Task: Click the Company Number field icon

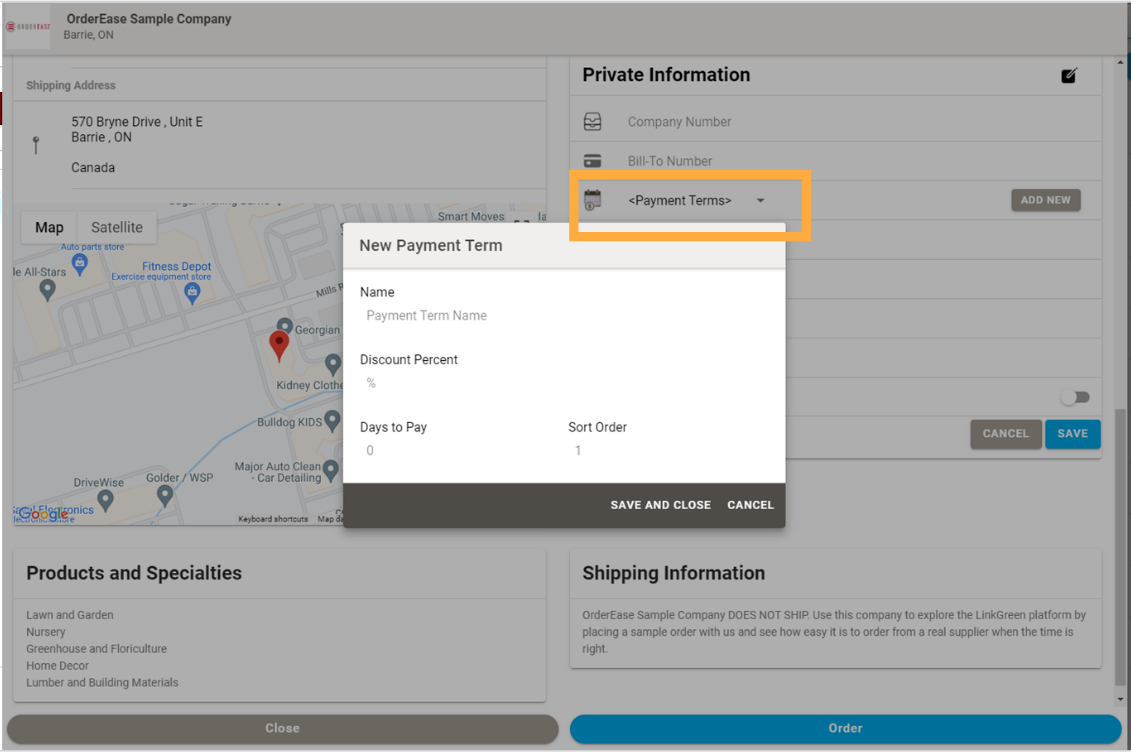Action: 593,120
